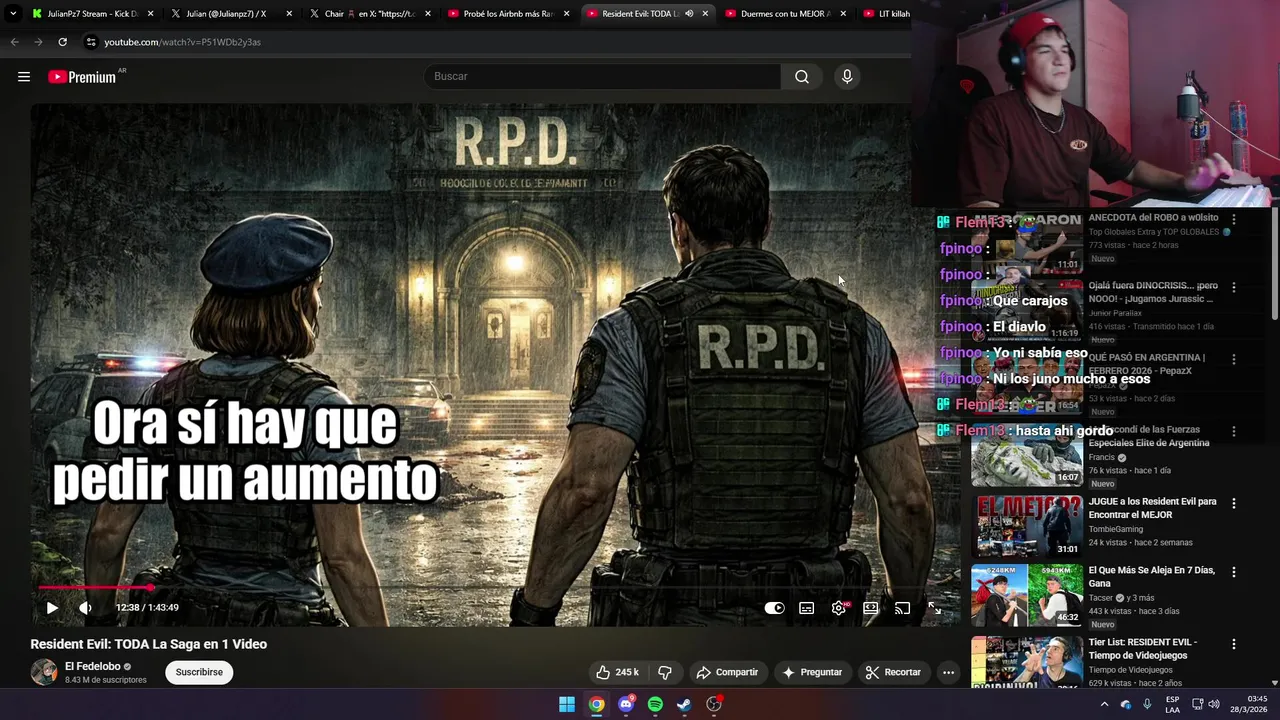Open more actions ellipsis below video
1280x720 pixels.
pyautogui.click(x=949, y=672)
